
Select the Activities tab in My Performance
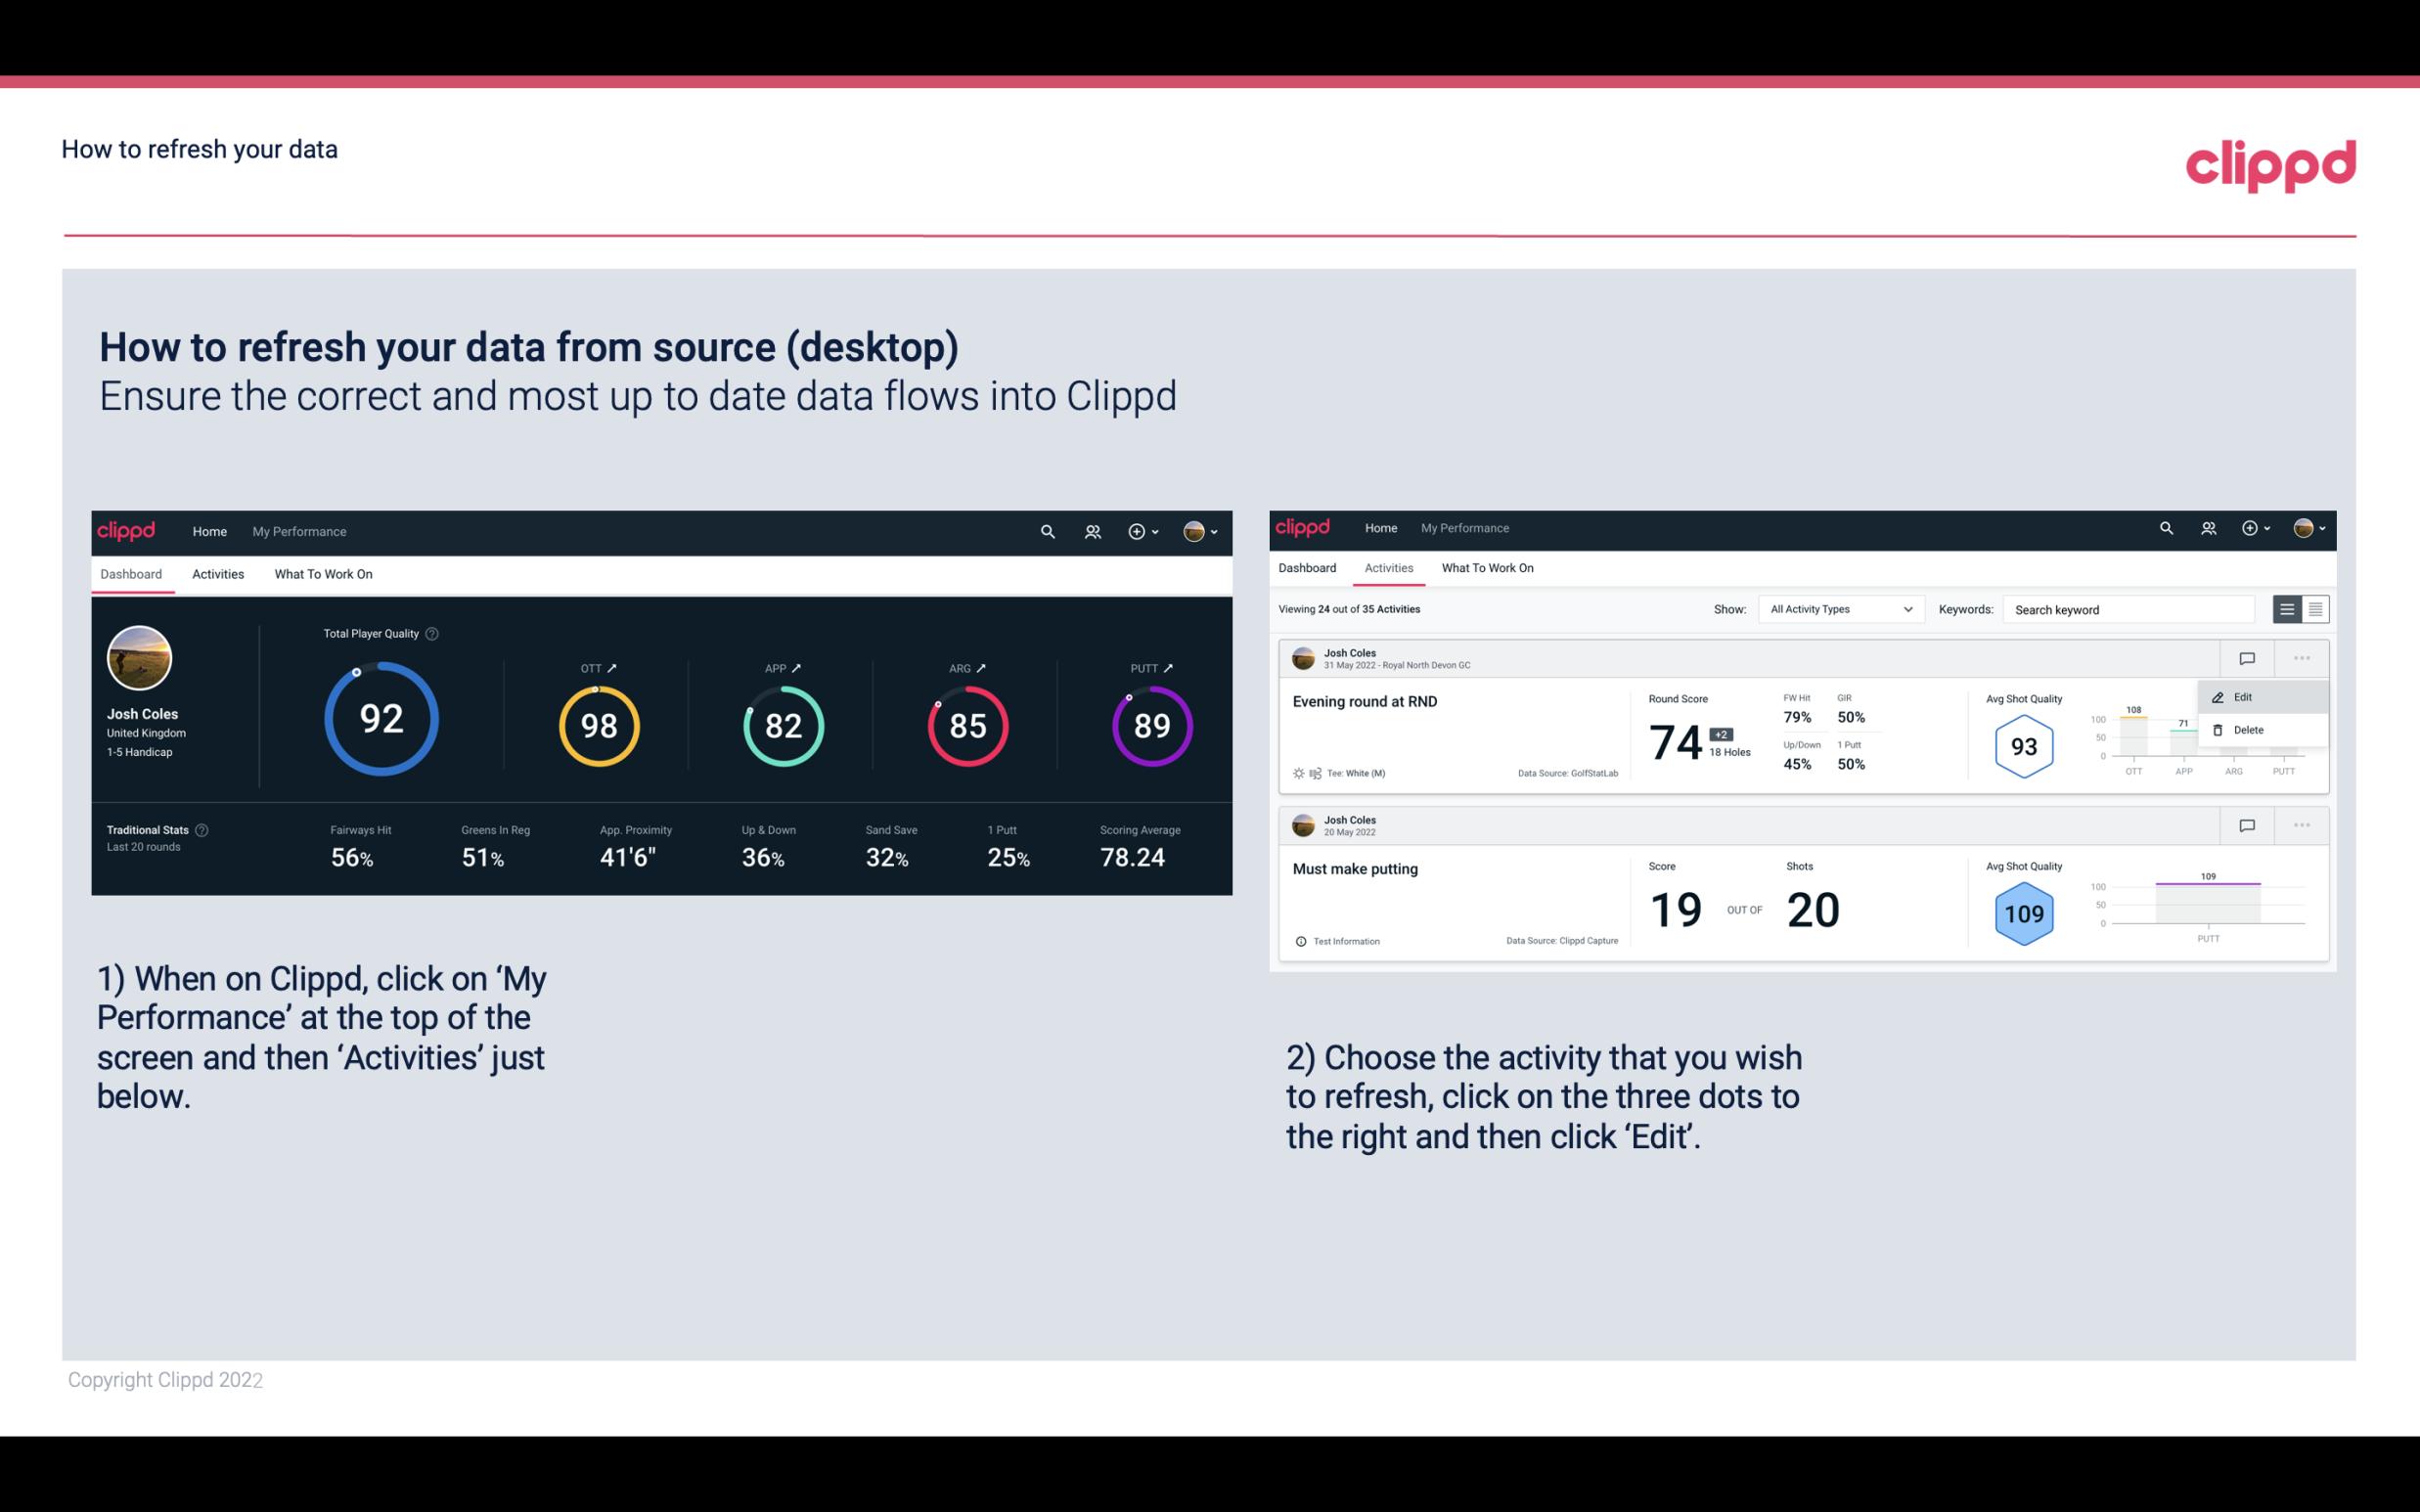click(214, 573)
